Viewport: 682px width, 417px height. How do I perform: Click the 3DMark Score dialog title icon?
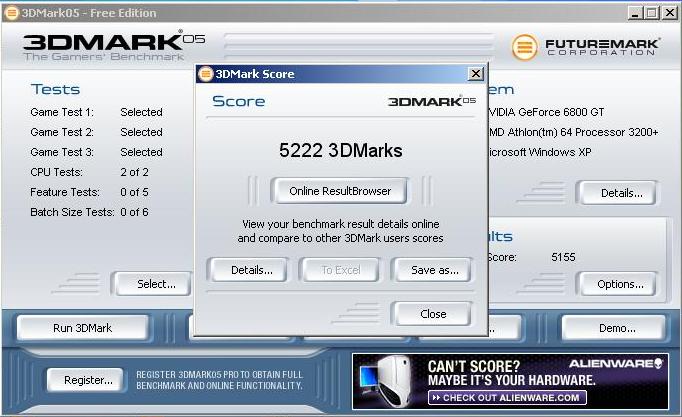click(x=205, y=74)
